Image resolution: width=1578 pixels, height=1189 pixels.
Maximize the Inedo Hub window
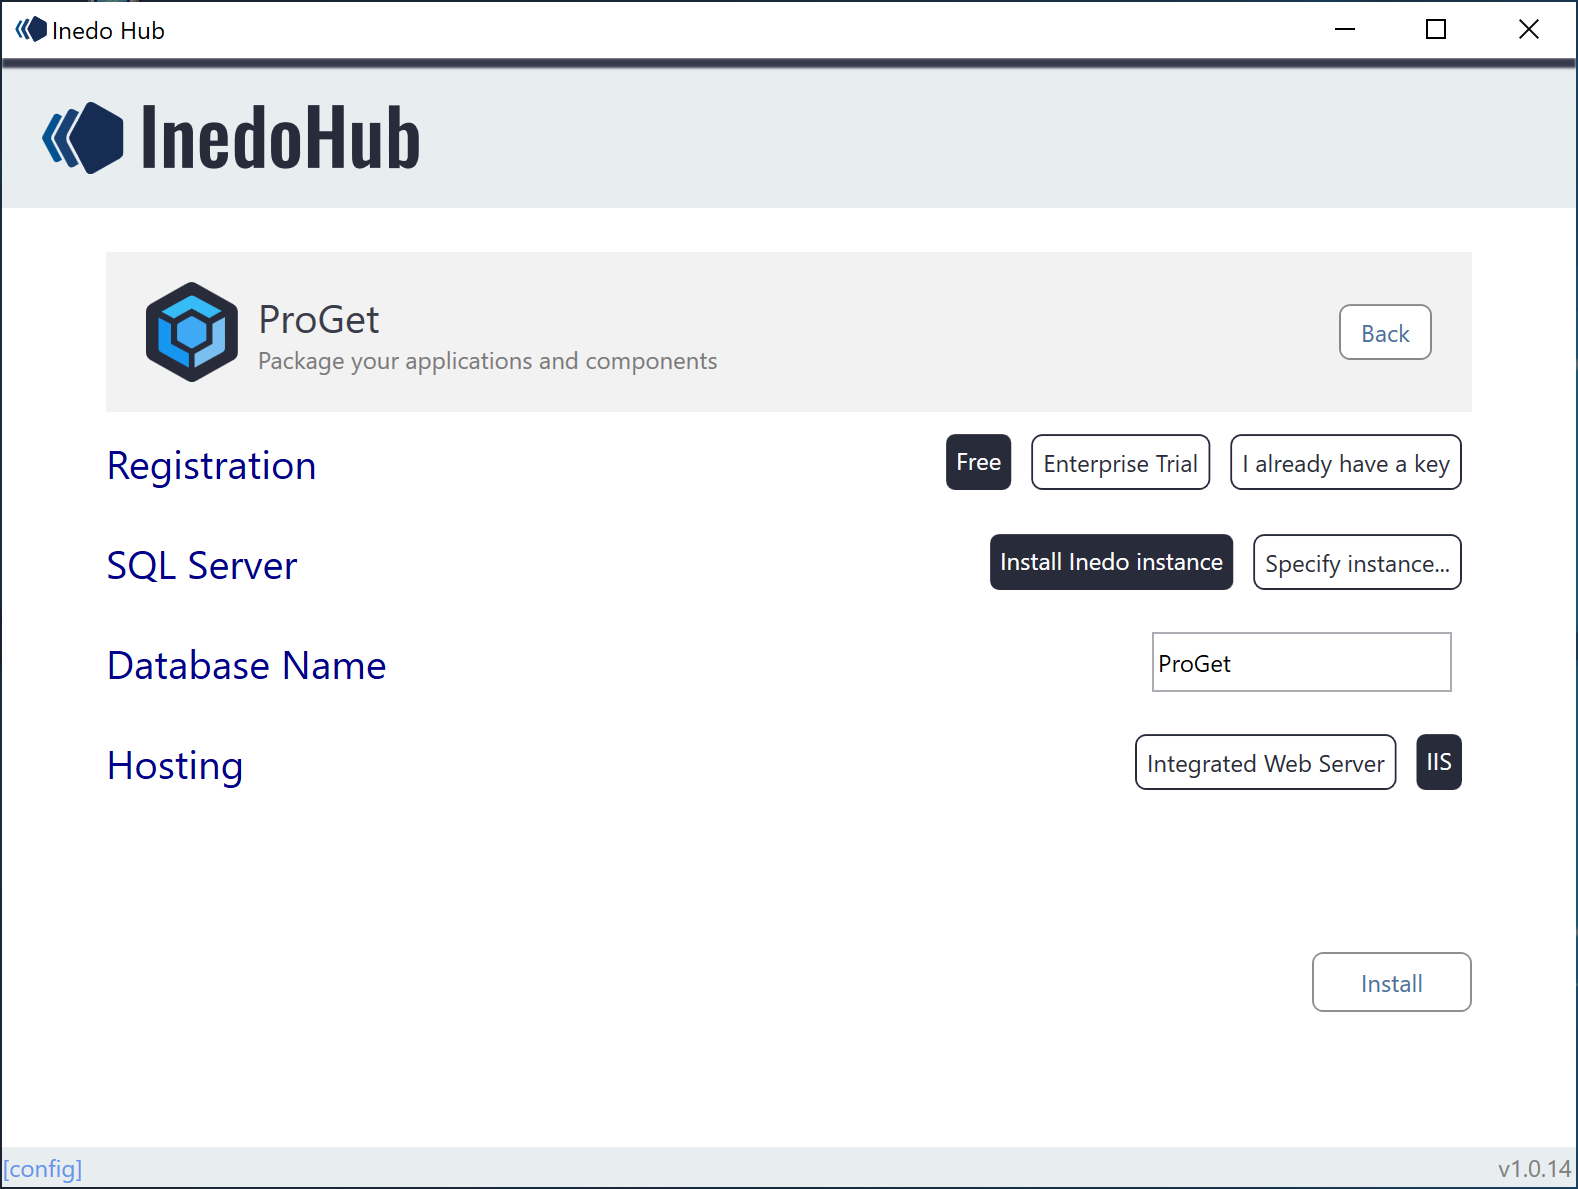(x=1436, y=30)
